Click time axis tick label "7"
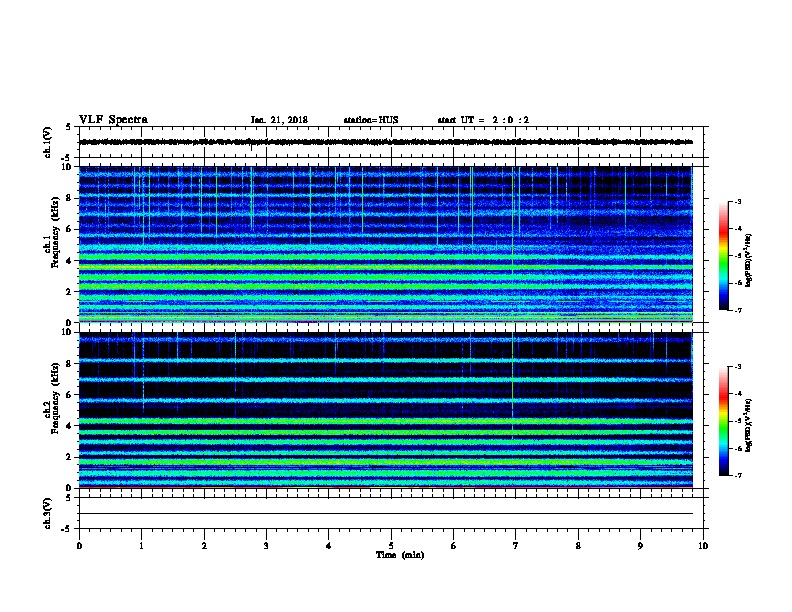Screen dimensions: 792x612 [516, 545]
